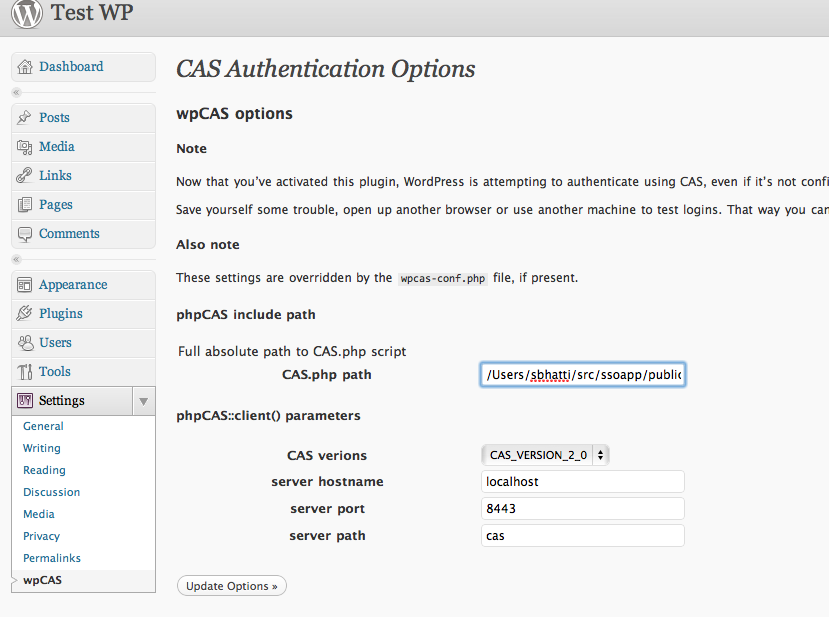Open the Users menu

(x=55, y=343)
